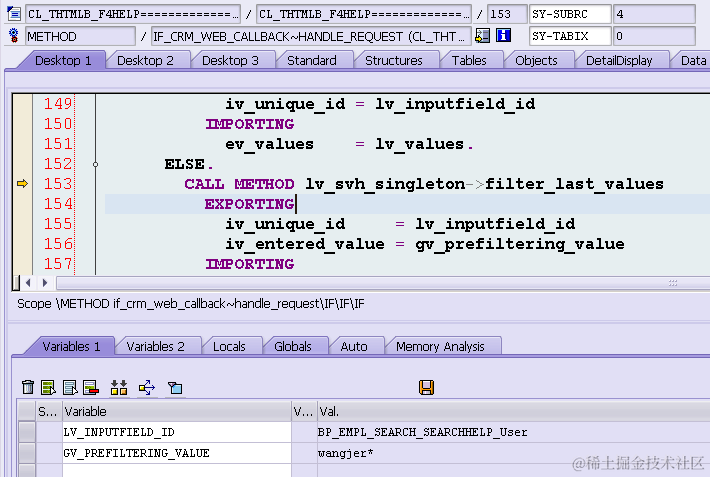Open the DetailDisplay tab

[x=619, y=60]
